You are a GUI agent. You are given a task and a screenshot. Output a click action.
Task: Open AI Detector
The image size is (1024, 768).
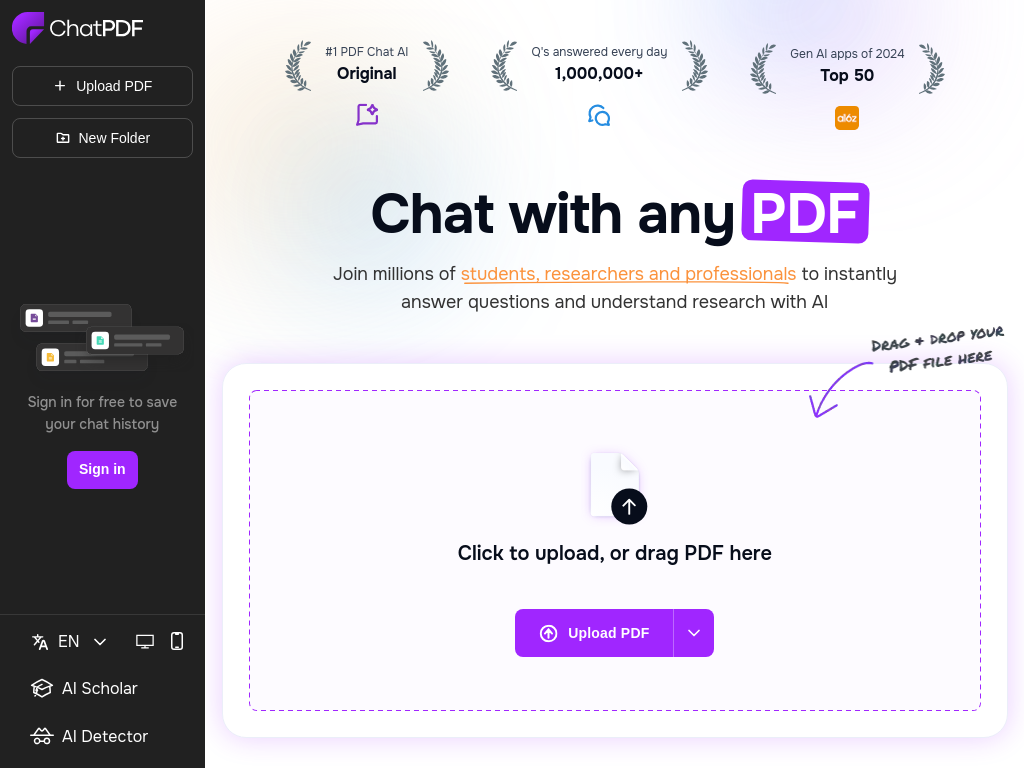point(89,736)
